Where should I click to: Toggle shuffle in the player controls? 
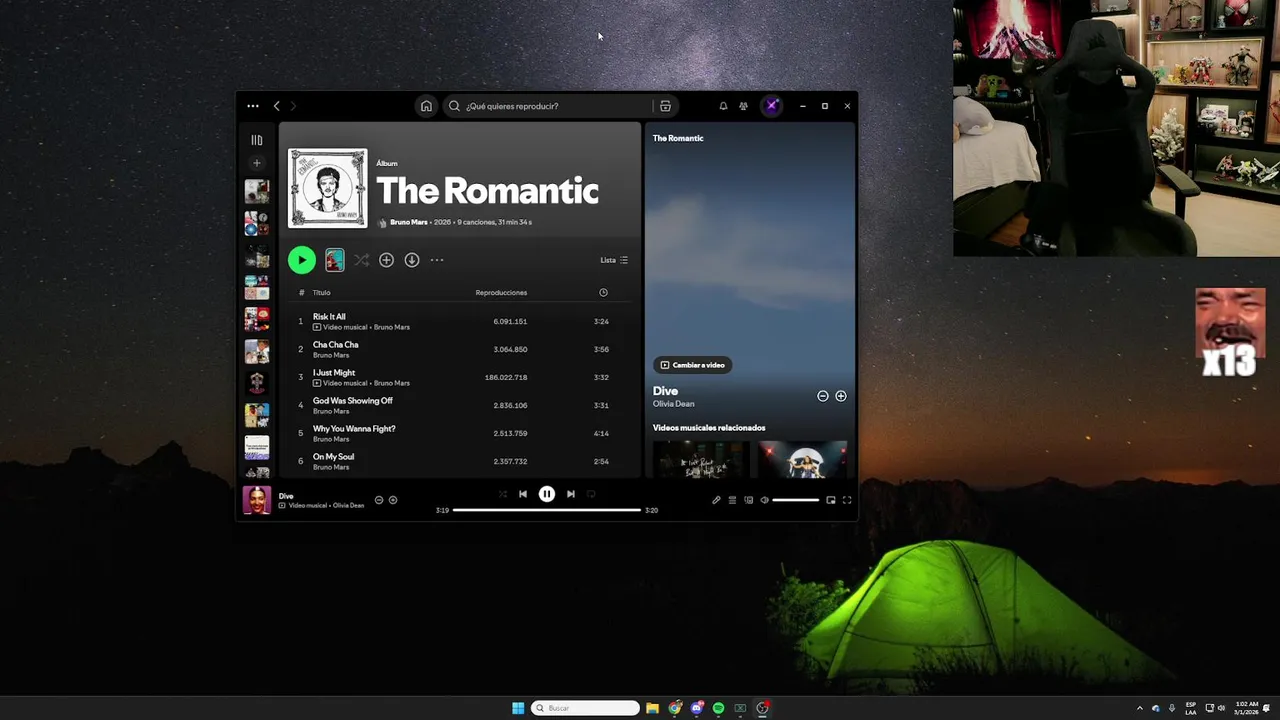point(502,494)
